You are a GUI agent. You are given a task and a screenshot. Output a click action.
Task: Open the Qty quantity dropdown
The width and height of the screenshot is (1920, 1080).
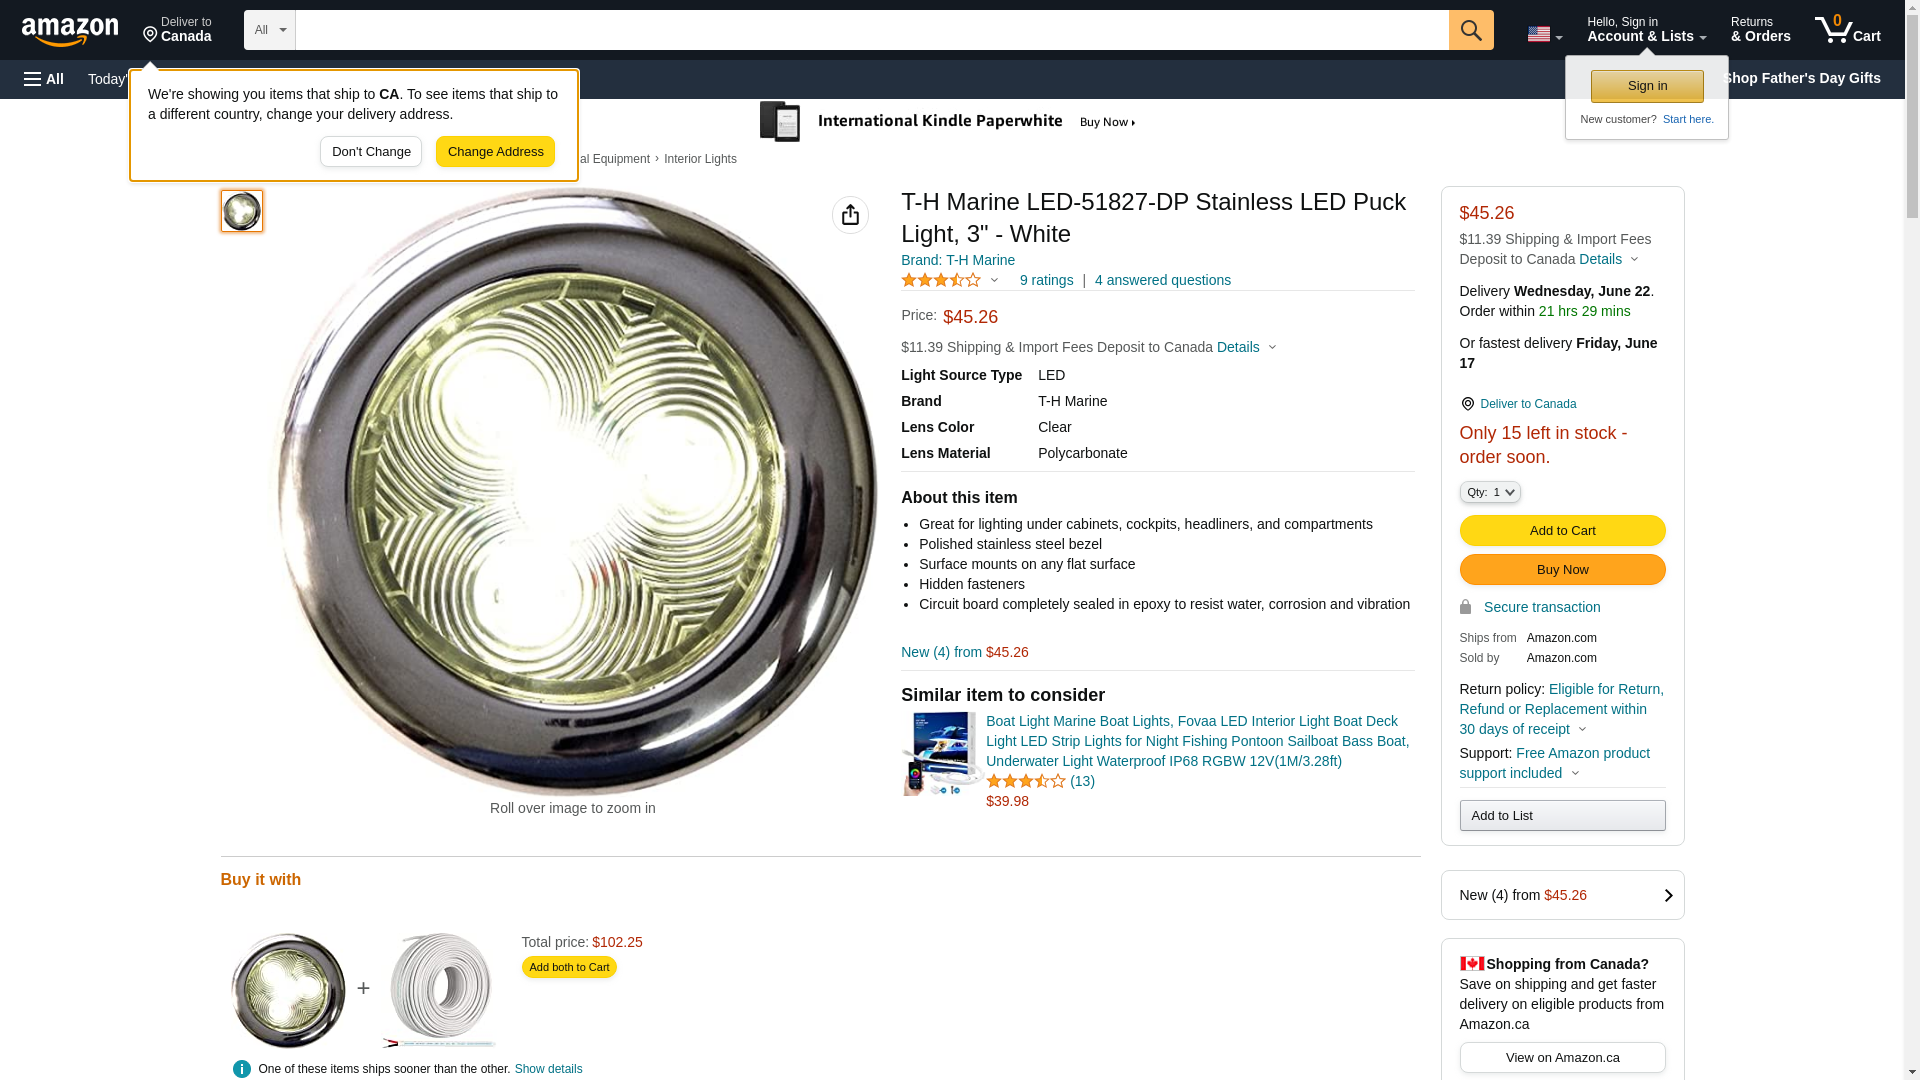coord(1489,492)
